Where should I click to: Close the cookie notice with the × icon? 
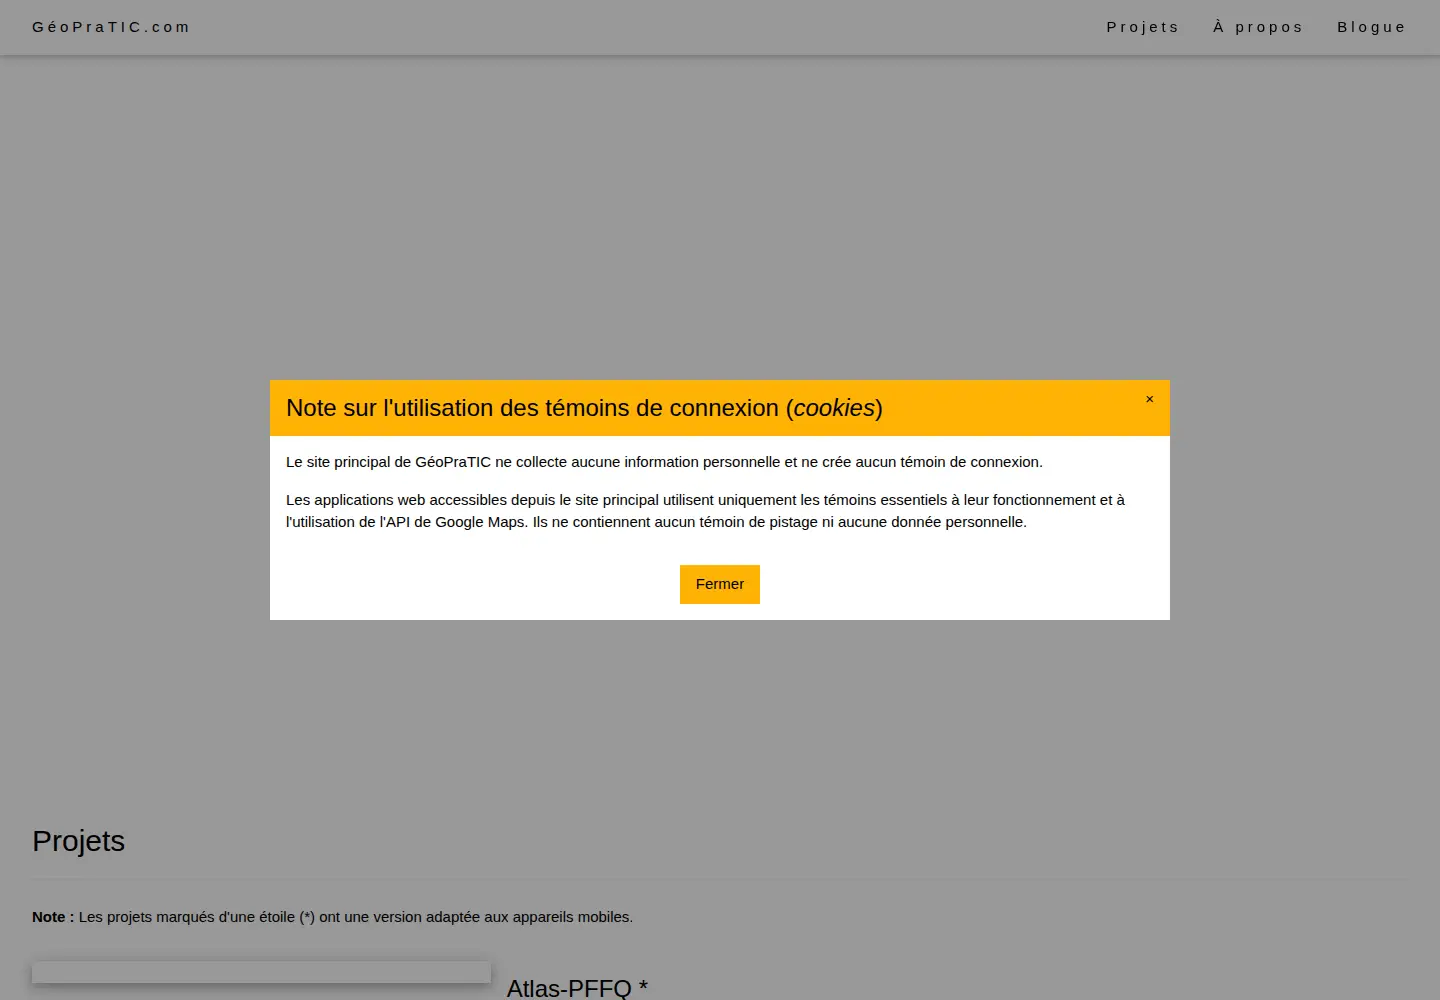(1149, 399)
